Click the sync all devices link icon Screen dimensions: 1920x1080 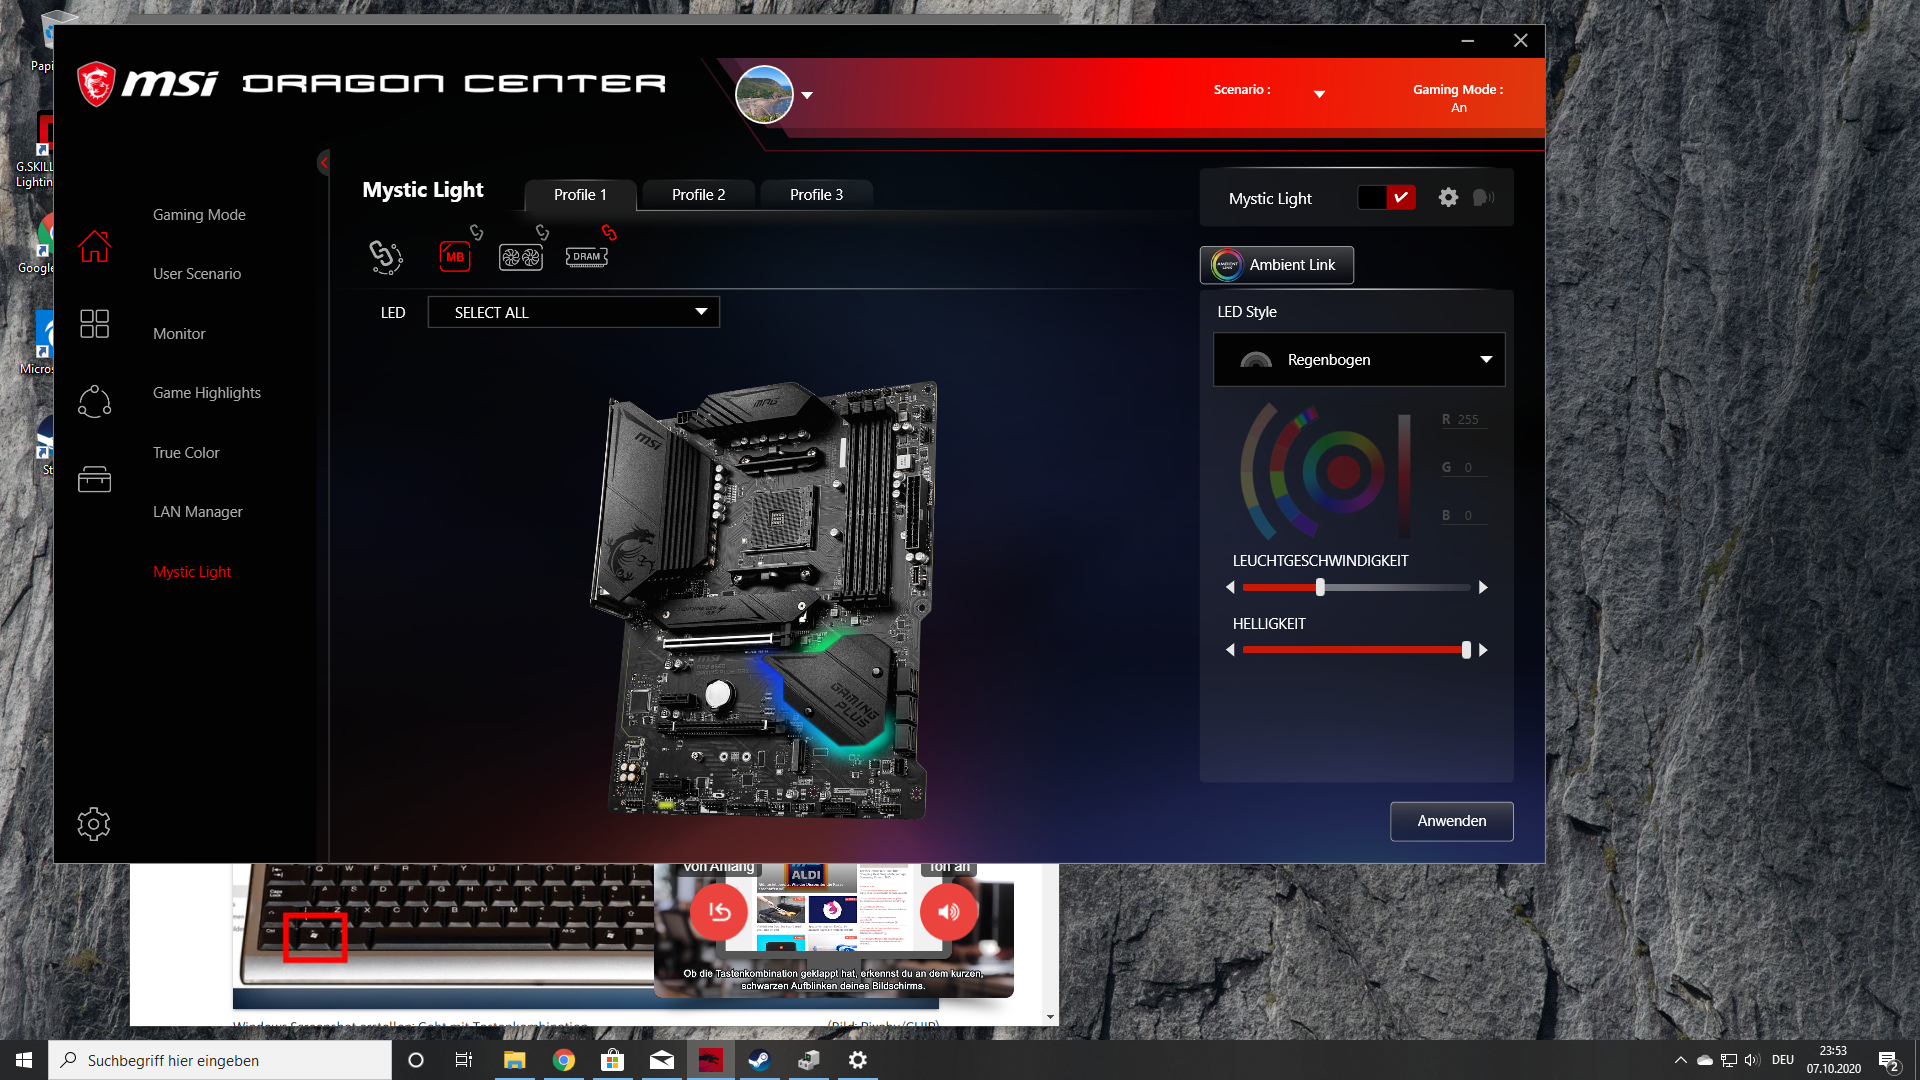[385, 257]
